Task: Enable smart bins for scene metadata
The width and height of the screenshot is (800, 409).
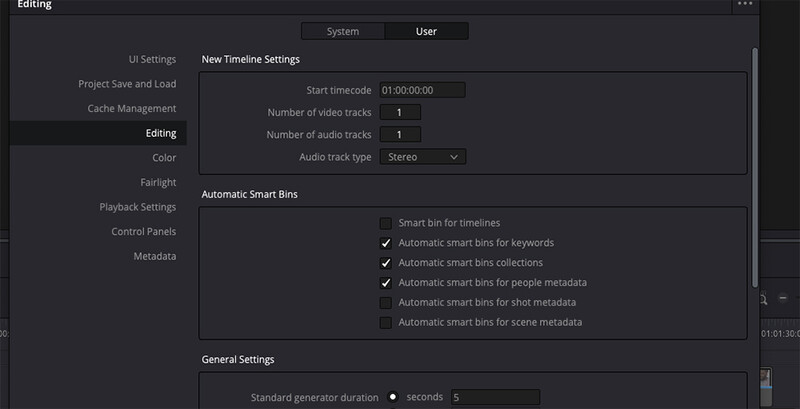Action: 386,323
